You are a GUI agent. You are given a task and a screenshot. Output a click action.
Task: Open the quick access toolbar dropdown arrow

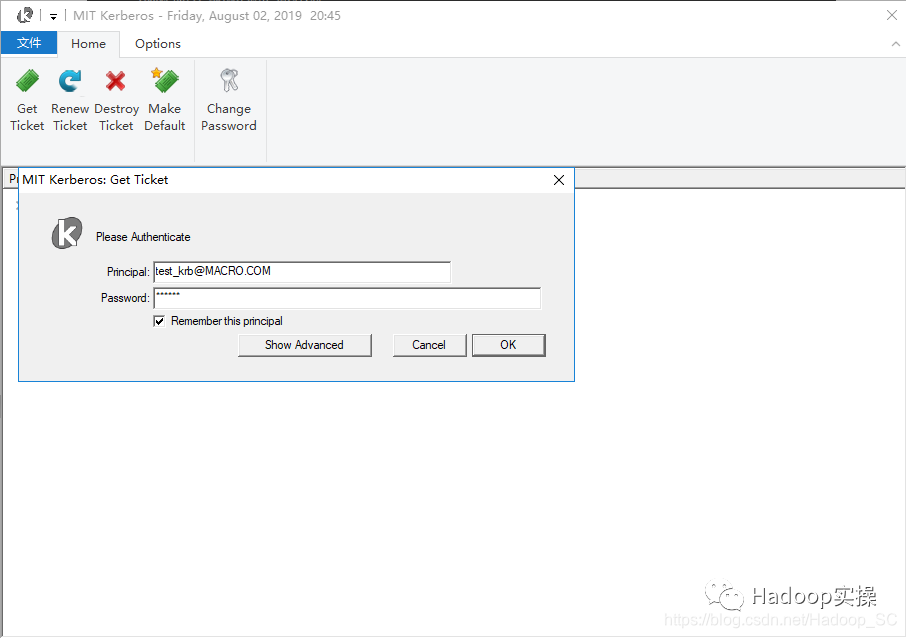(x=53, y=17)
